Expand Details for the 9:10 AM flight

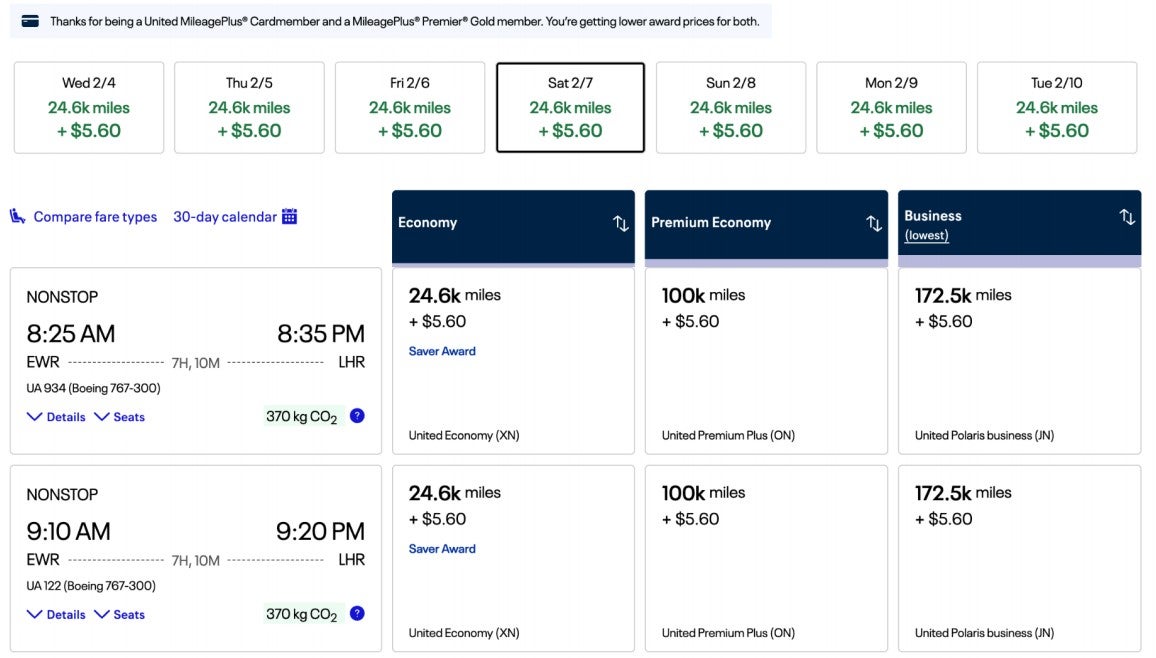tap(56, 614)
